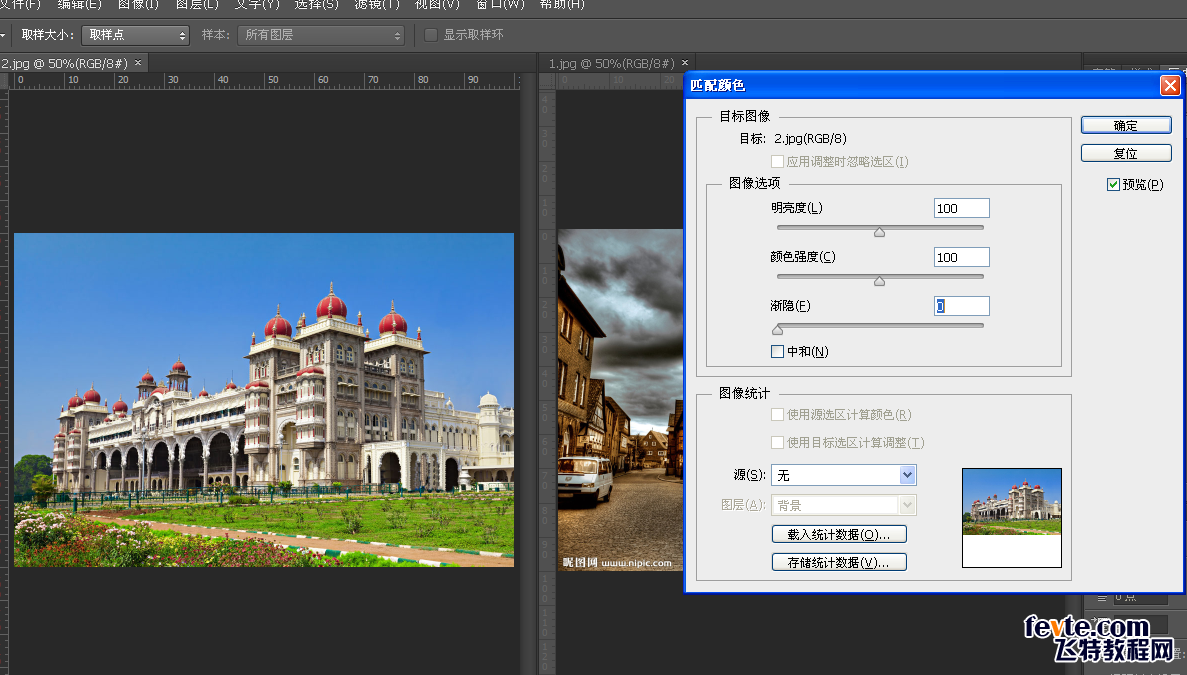Image resolution: width=1187 pixels, height=675 pixels.
Task: Open the 图层(L) menu
Action: pyautogui.click(x=197, y=5)
